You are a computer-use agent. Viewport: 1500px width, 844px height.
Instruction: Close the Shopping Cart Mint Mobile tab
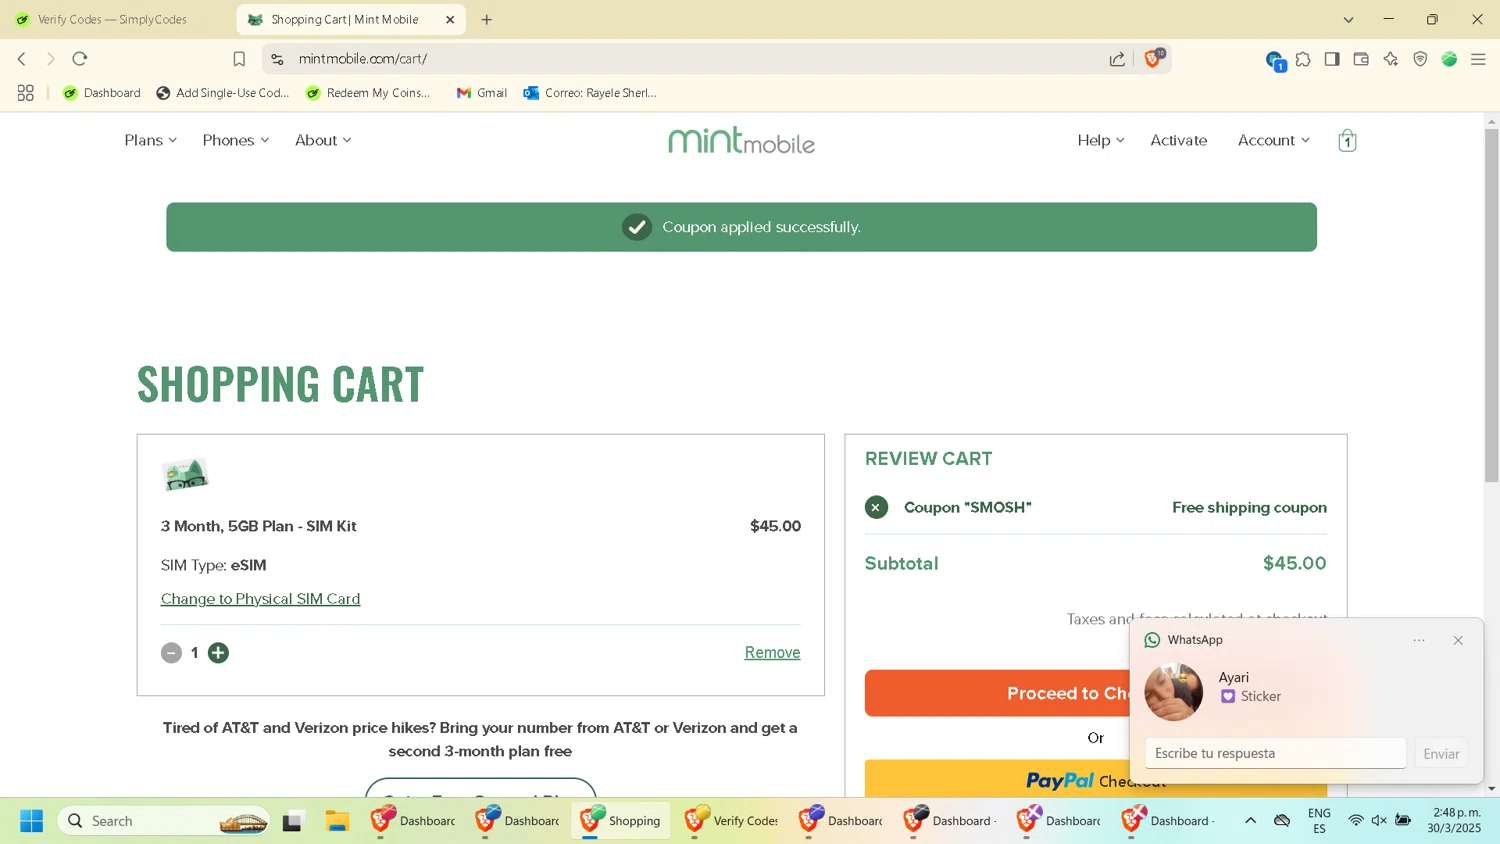click(x=450, y=19)
